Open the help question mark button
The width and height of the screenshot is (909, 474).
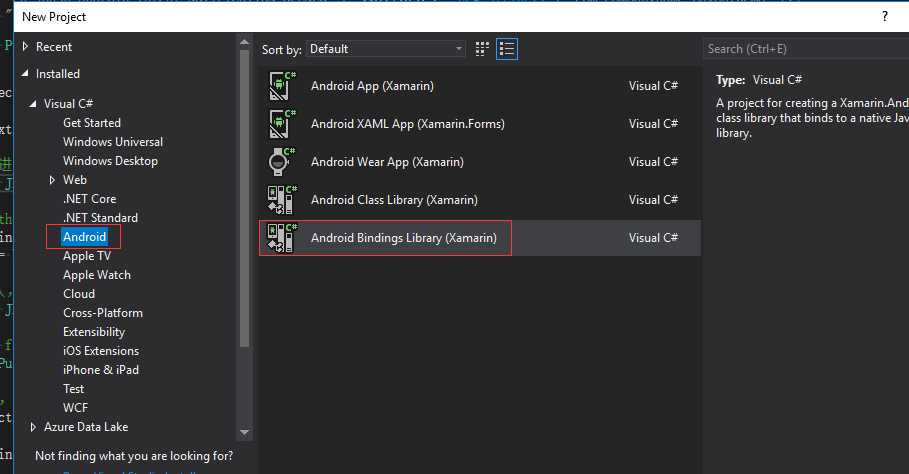[885, 16]
